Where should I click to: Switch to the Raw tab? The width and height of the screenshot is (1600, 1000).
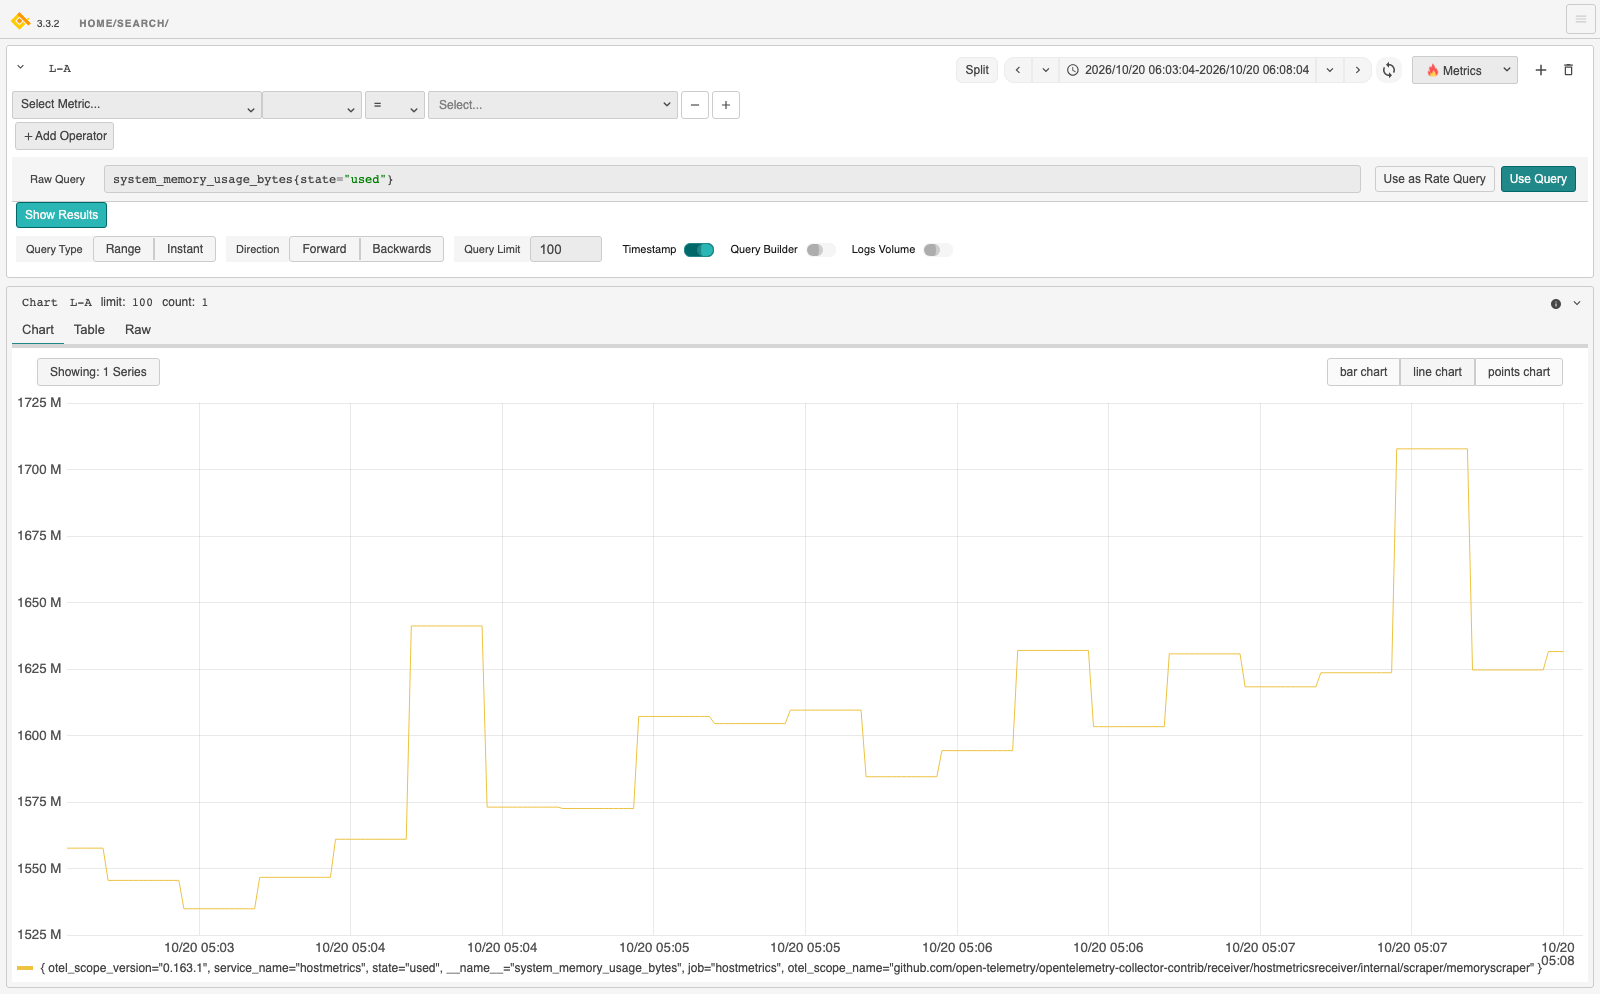tap(138, 330)
